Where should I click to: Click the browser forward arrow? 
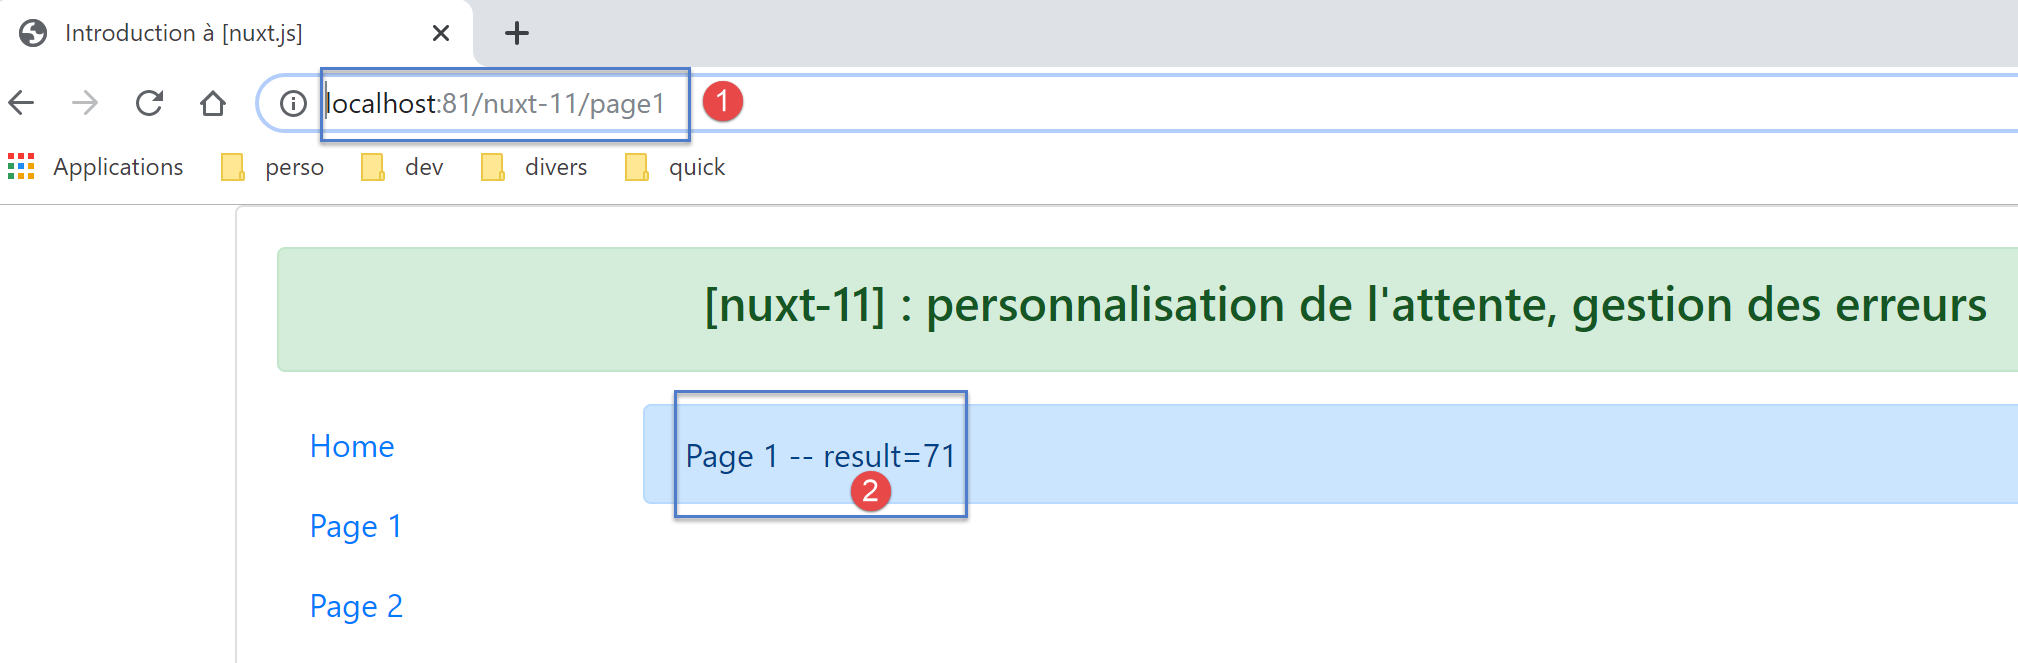(x=85, y=103)
